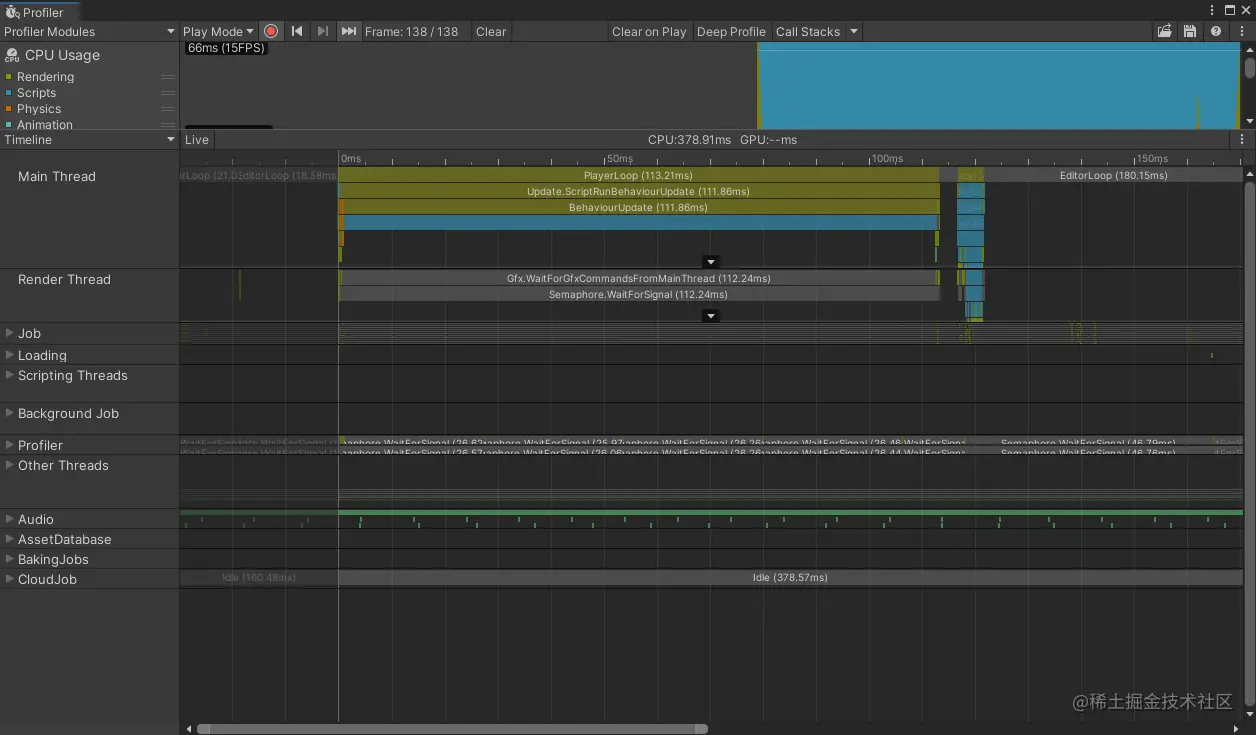Click the horizontal timeline scrollbar thumb
This screenshot has width=1256, height=735.
[452, 728]
